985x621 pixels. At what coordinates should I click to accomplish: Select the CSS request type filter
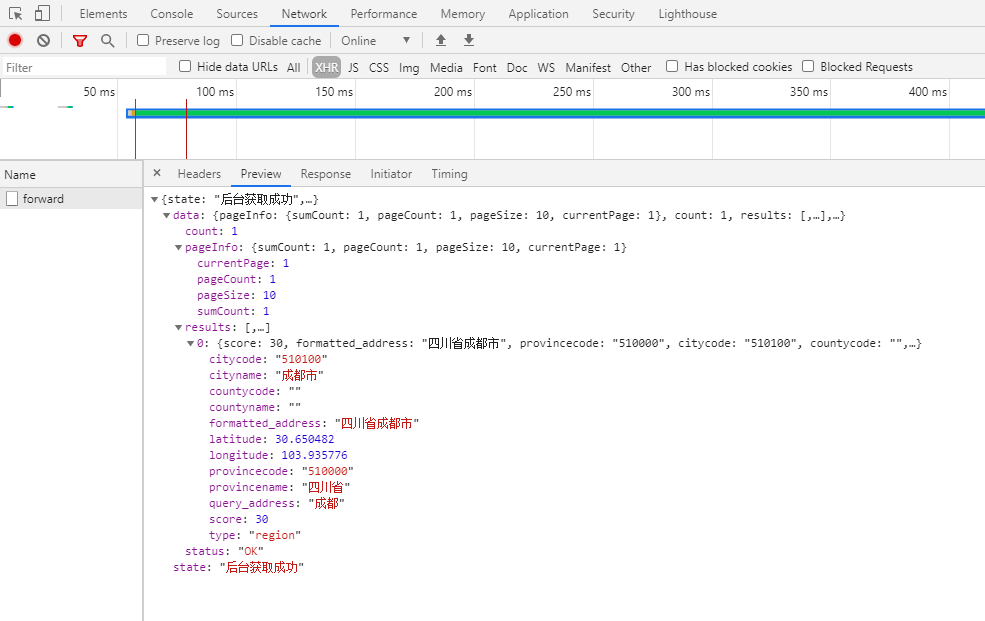pyautogui.click(x=379, y=67)
